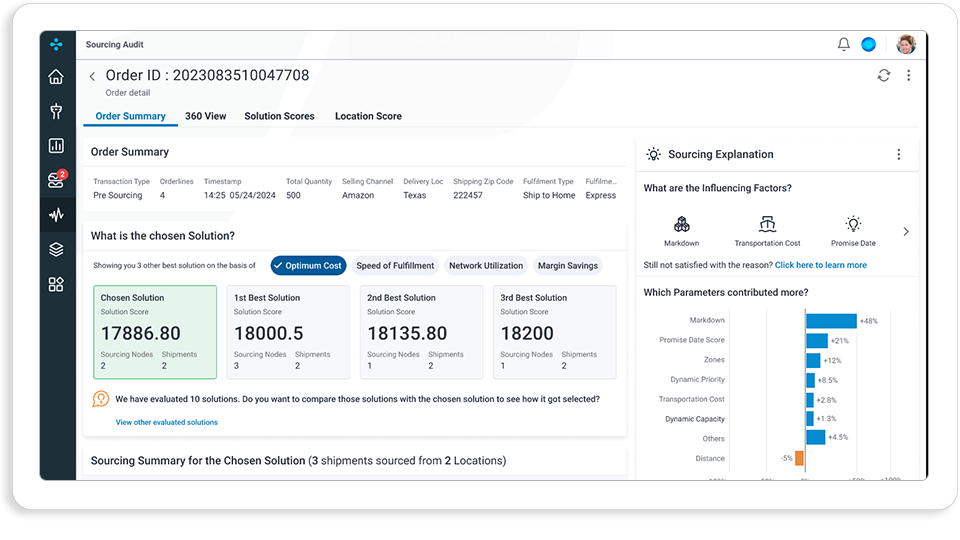Open the layers sidebar icon
Screen dimensions: 960x540
click(56, 249)
